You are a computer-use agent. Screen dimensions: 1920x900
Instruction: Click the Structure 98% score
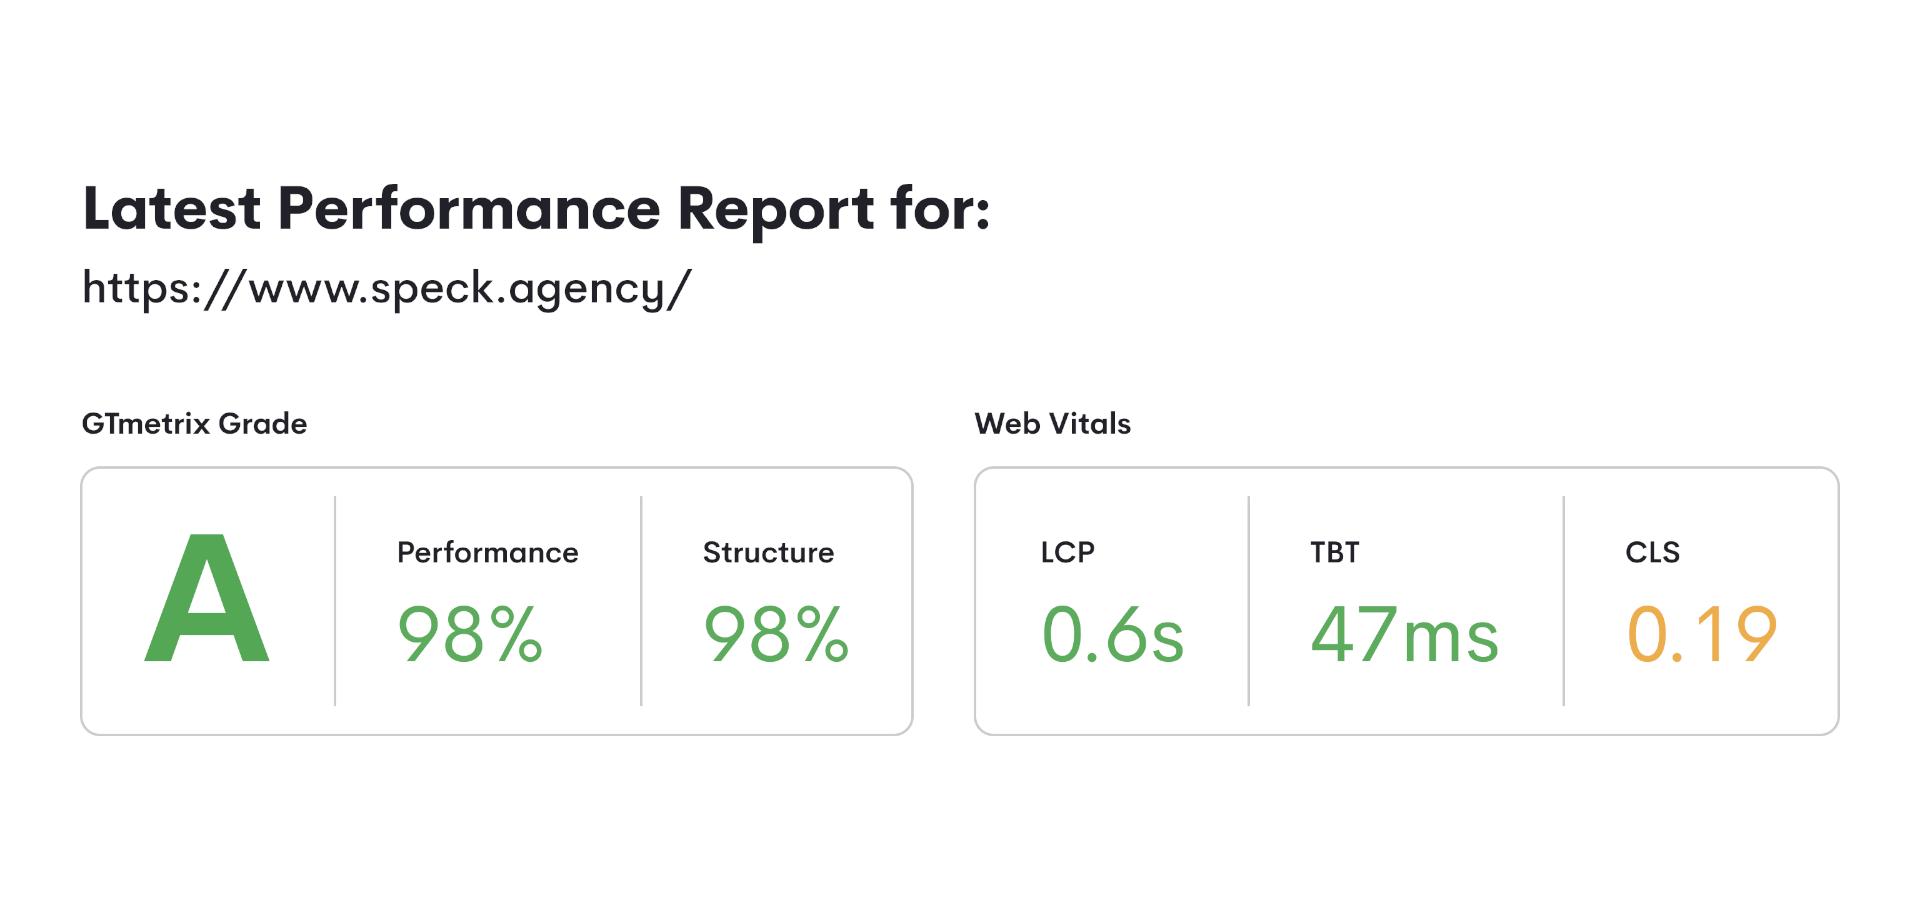coord(776,634)
